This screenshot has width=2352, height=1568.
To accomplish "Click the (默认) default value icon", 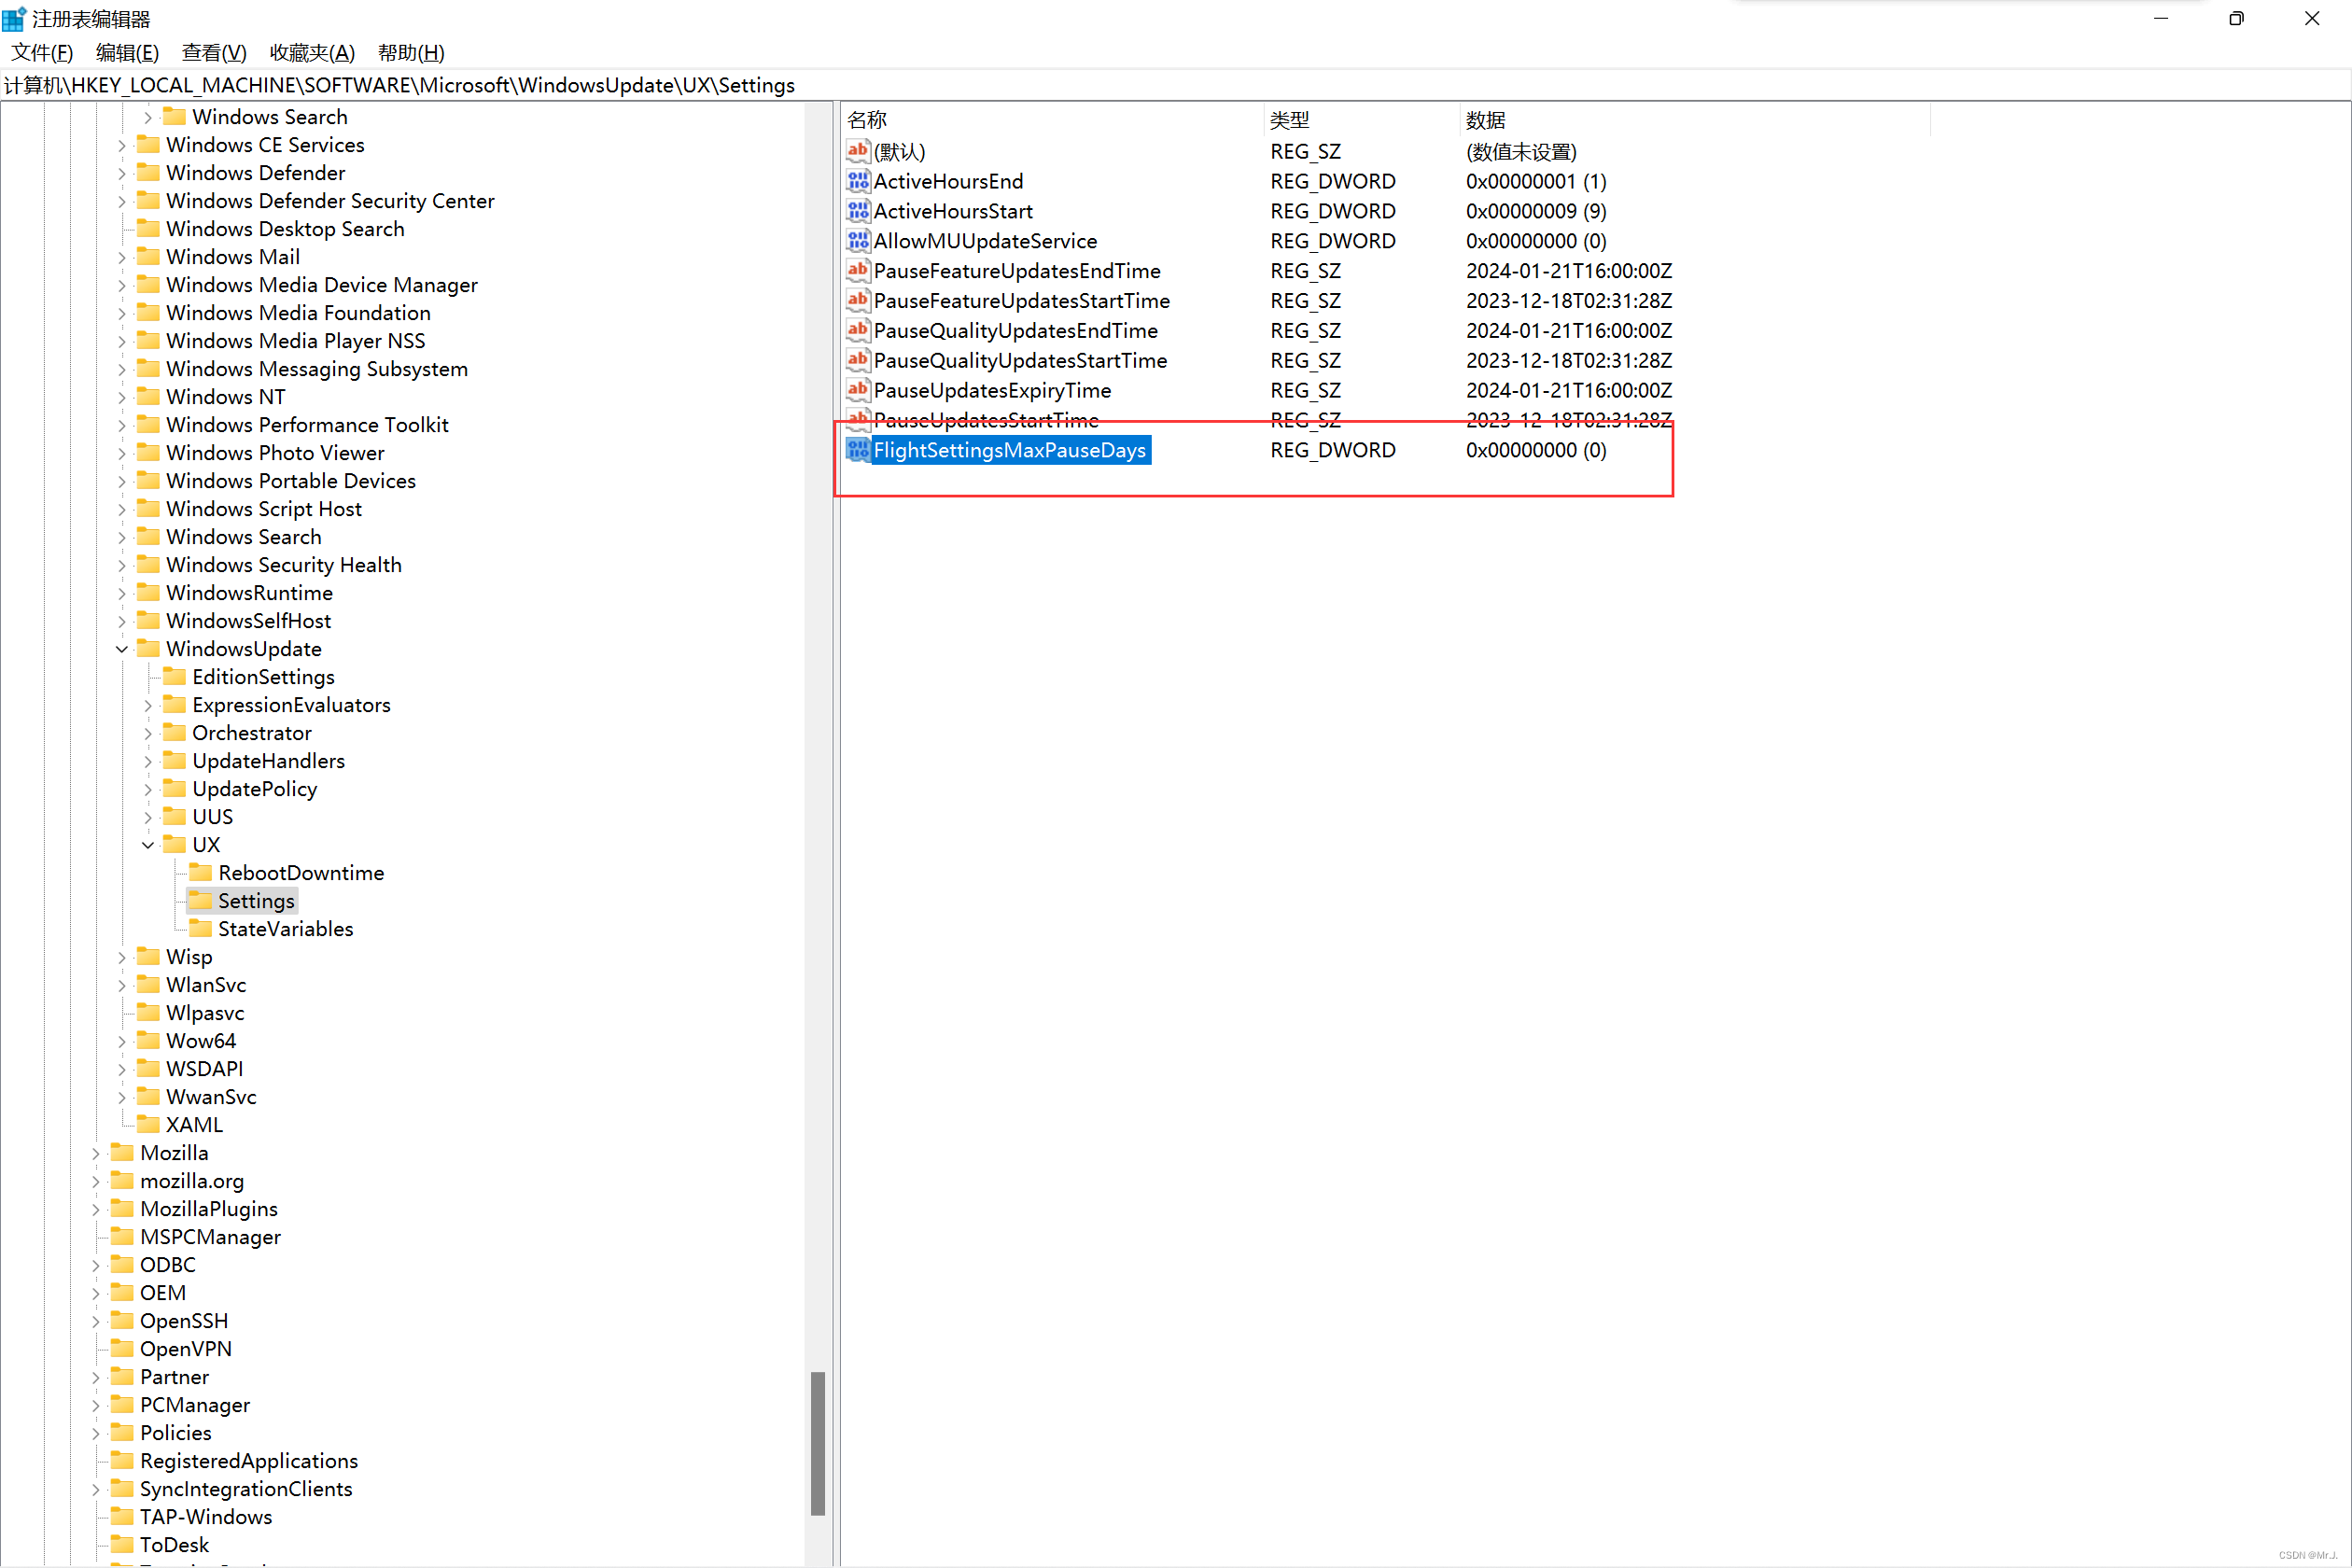I will (857, 151).
